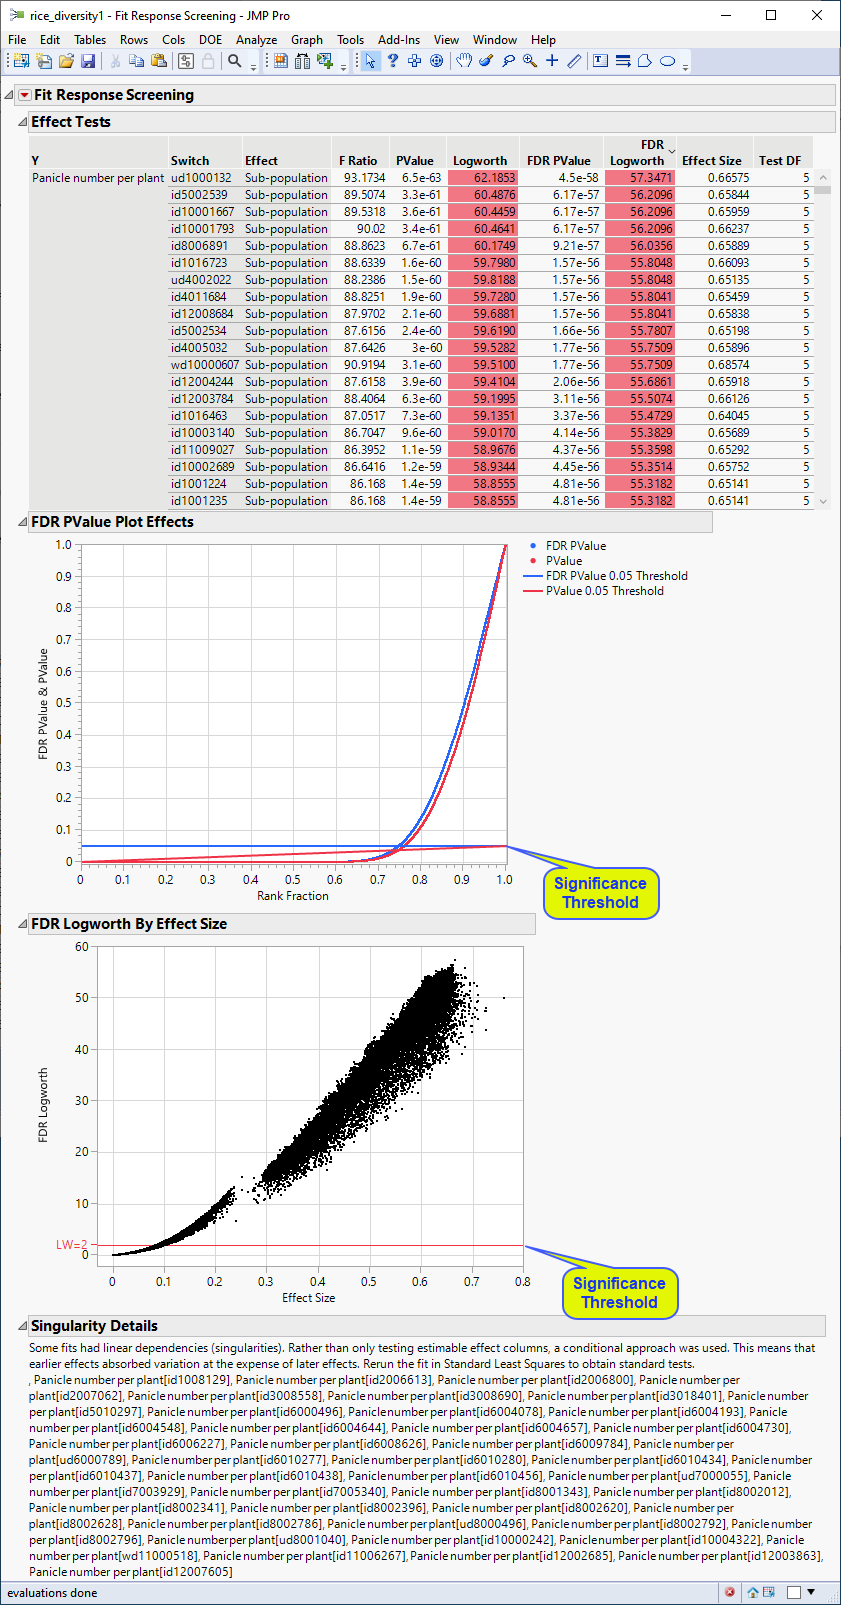841x1605 pixels.
Task: Select the Line drawing tool
Action: [623, 61]
